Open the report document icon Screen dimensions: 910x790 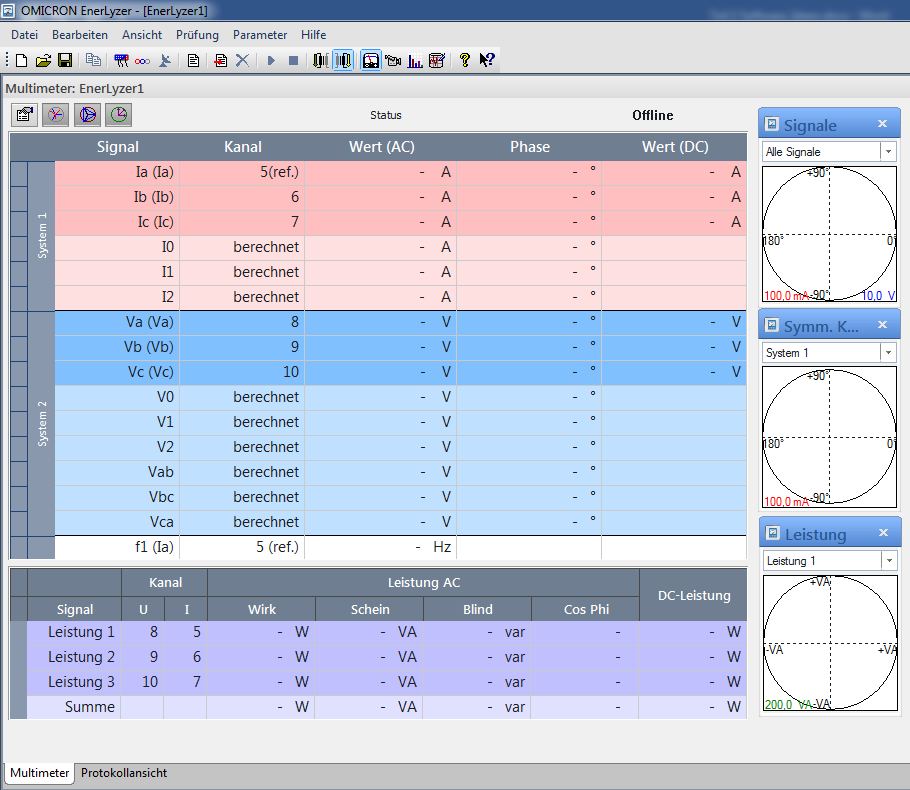pos(193,60)
